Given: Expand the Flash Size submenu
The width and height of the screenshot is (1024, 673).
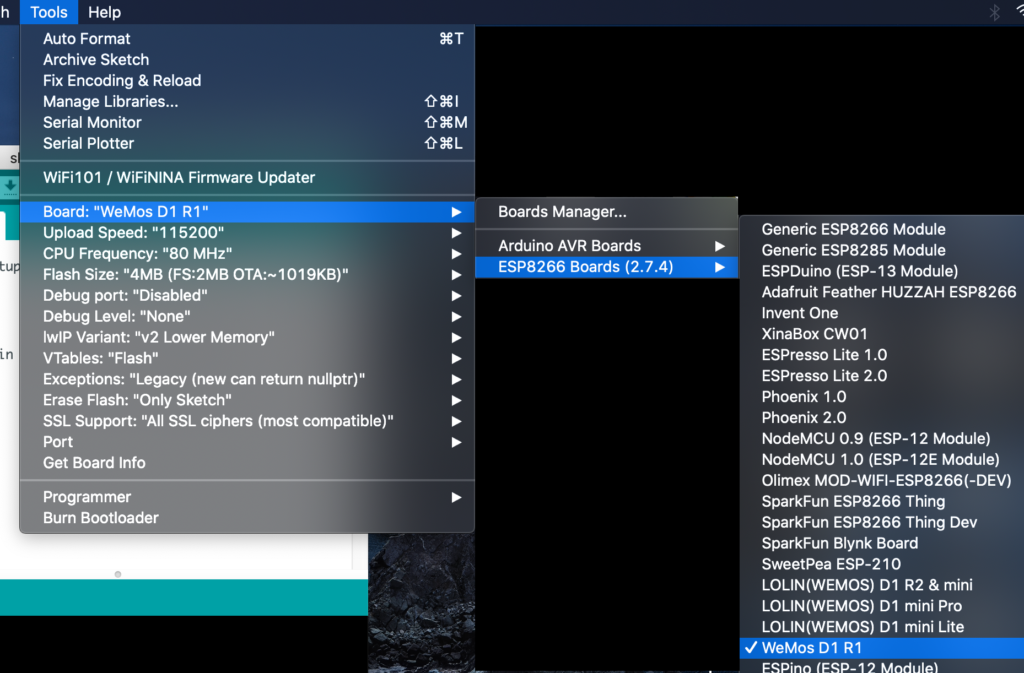Looking at the screenshot, I should pyautogui.click(x=248, y=274).
